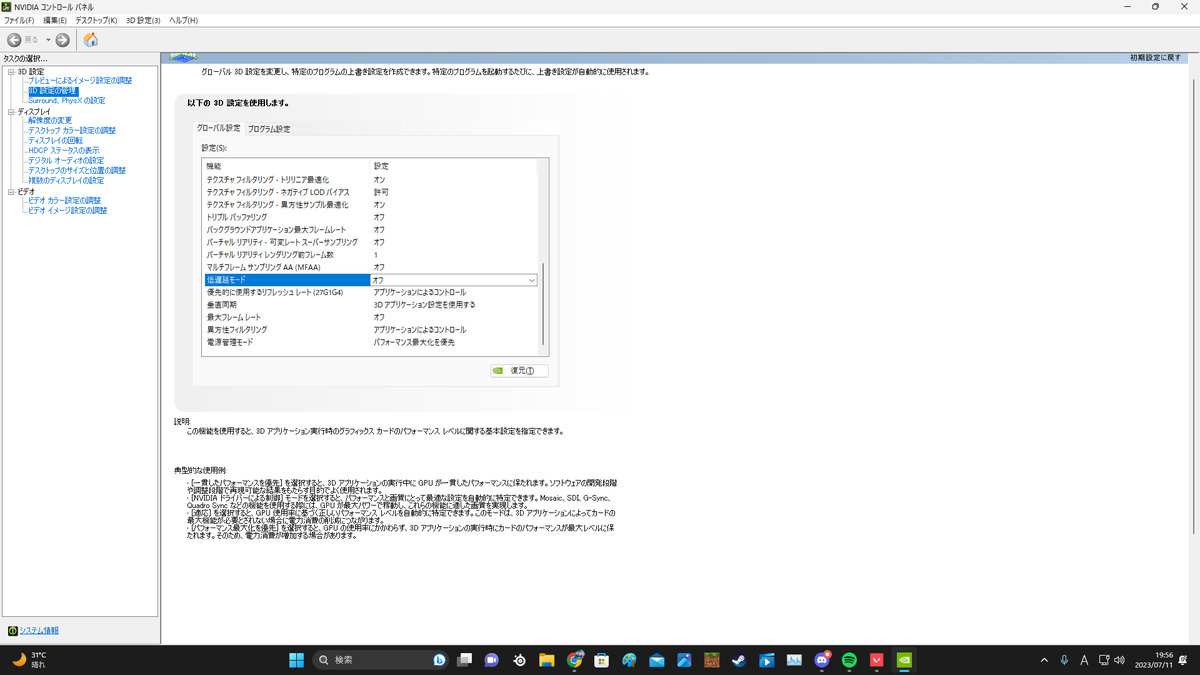Open Microsoft Store from the taskbar
This screenshot has width=1200, height=675.
pos(602,660)
